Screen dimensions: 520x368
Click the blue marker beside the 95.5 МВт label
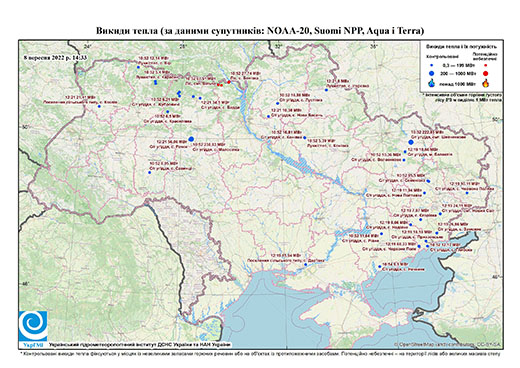[x=428, y=181]
